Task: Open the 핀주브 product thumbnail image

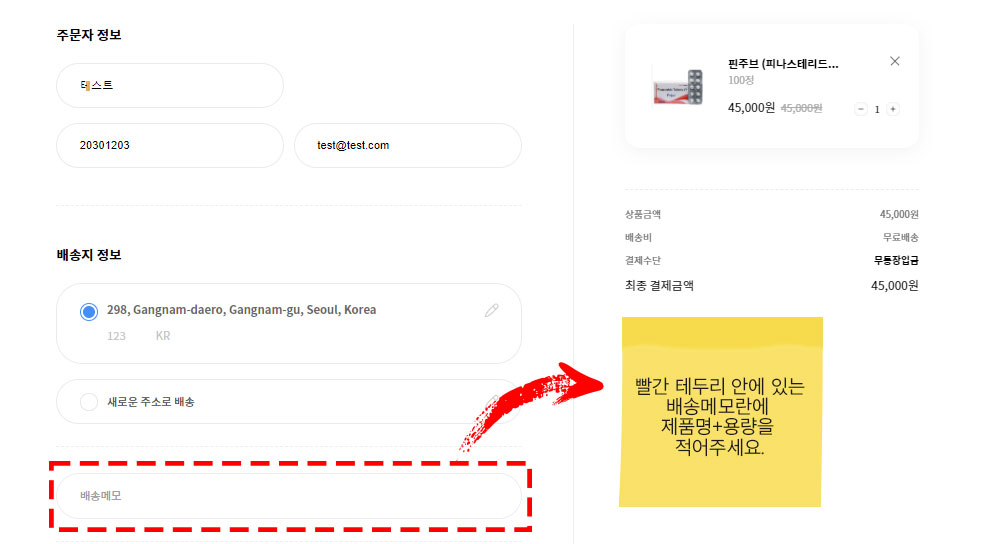Action: click(x=678, y=87)
